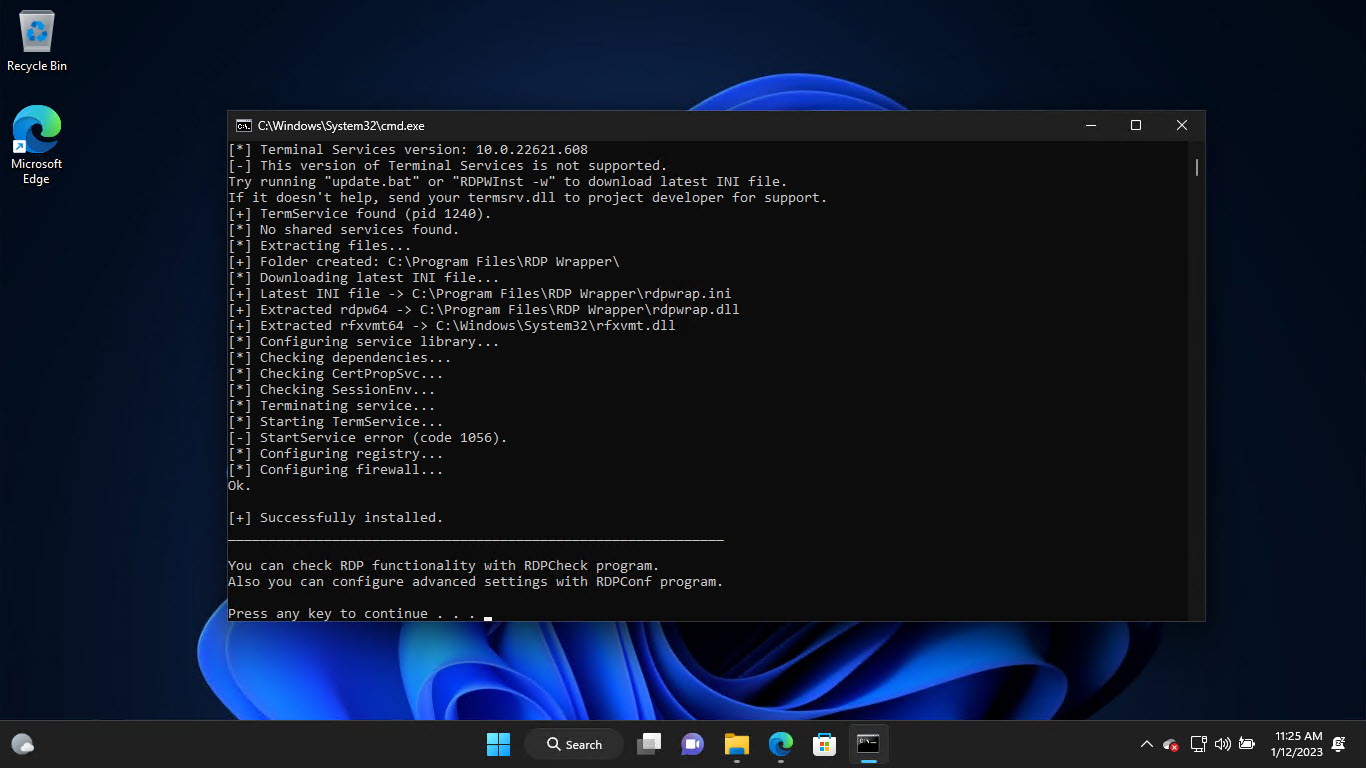Open network settings from the tray
This screenshot has width=1366, height=768.
click(1198, 744)
